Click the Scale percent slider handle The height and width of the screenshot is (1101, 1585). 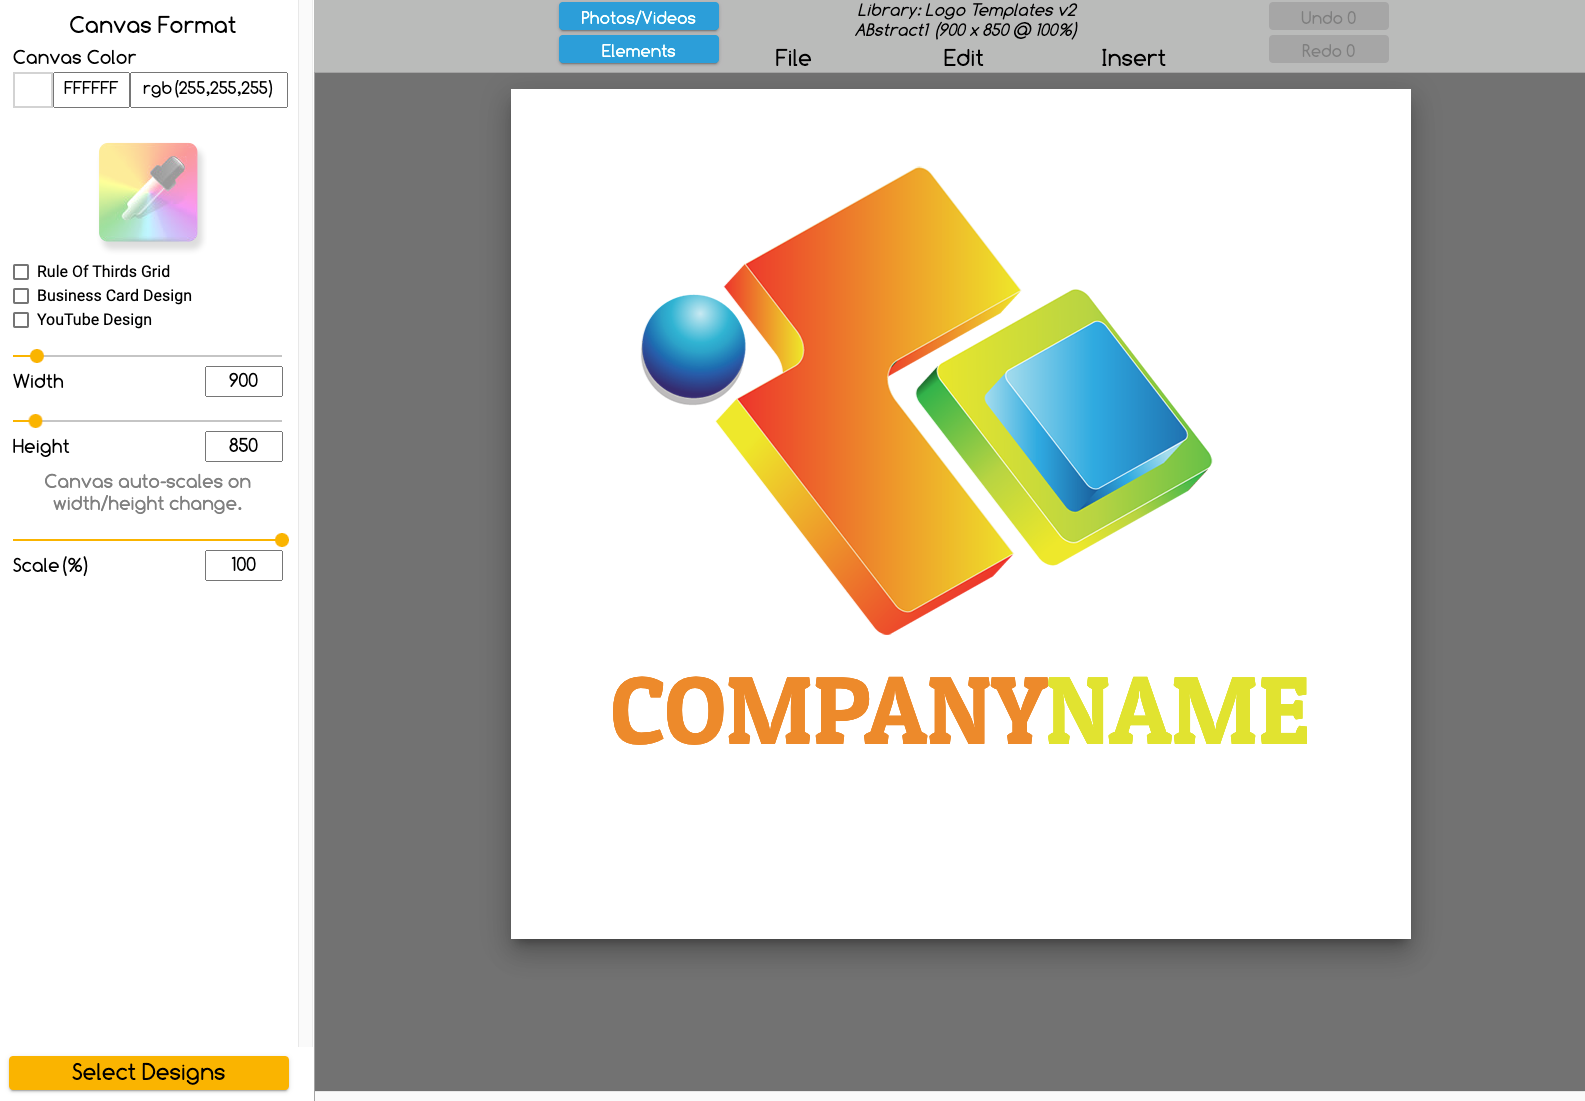pos(282,540)
